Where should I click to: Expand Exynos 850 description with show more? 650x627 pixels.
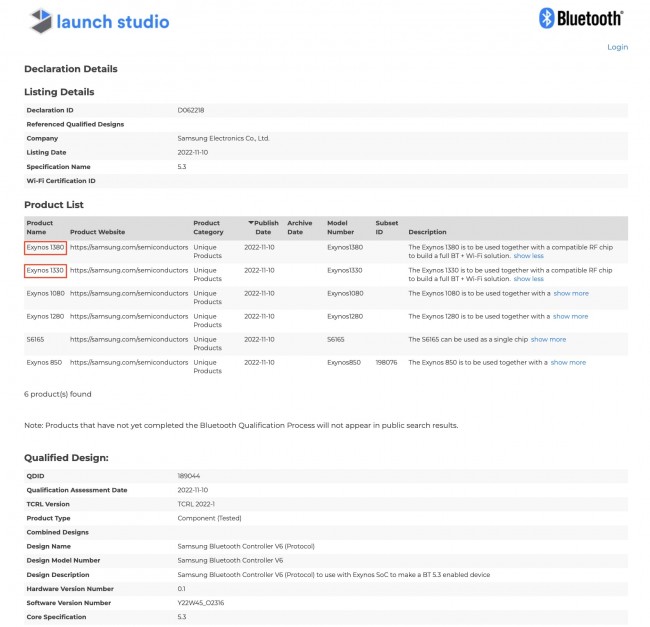point(568,362)
